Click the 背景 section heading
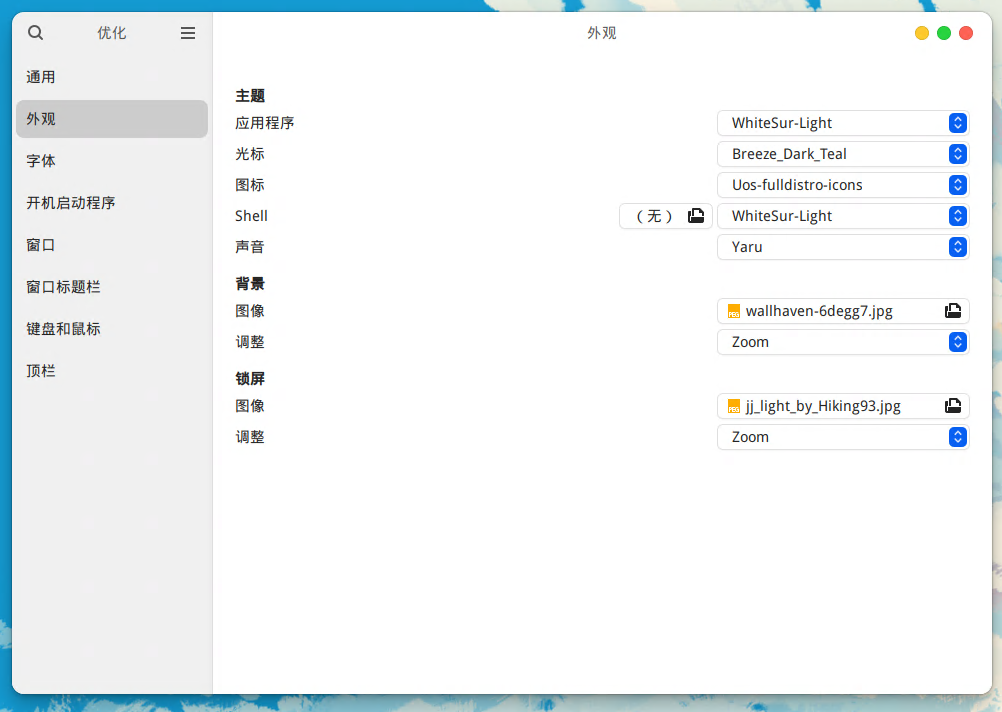This screenshot has height=712, width=1002. click(250, 284)
